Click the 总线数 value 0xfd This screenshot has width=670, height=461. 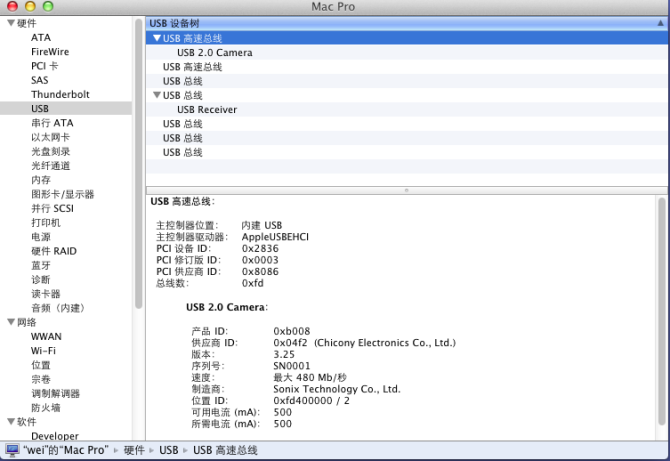pos(253,283)
